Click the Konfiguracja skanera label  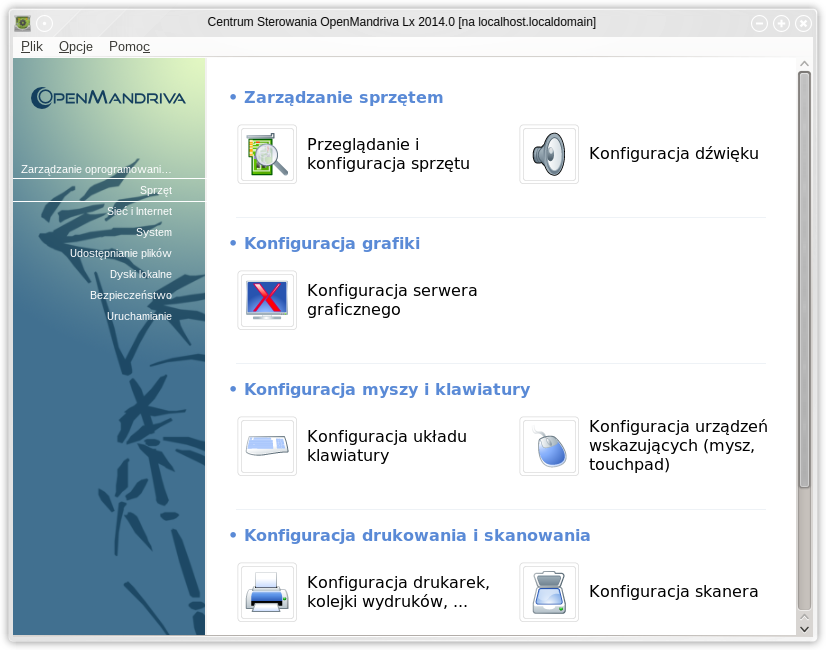674,592
